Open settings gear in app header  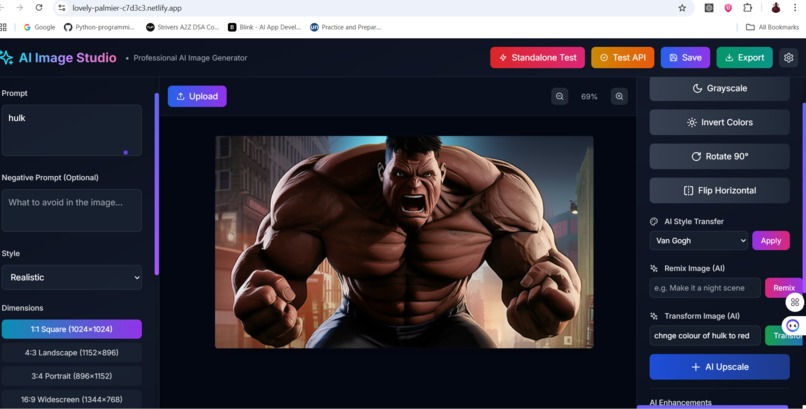coord(789,58)
